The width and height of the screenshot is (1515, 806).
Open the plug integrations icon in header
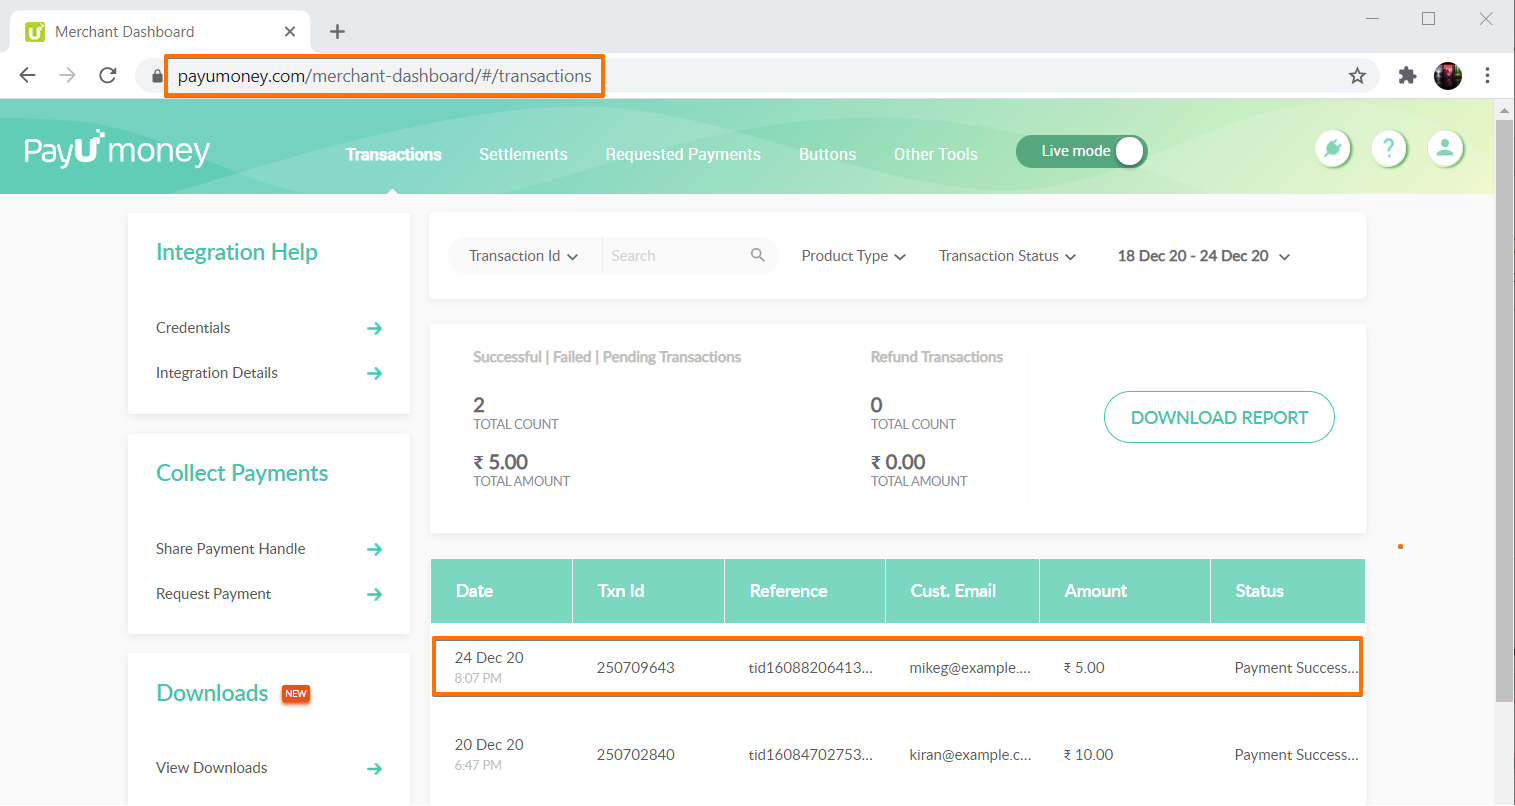1333,149
